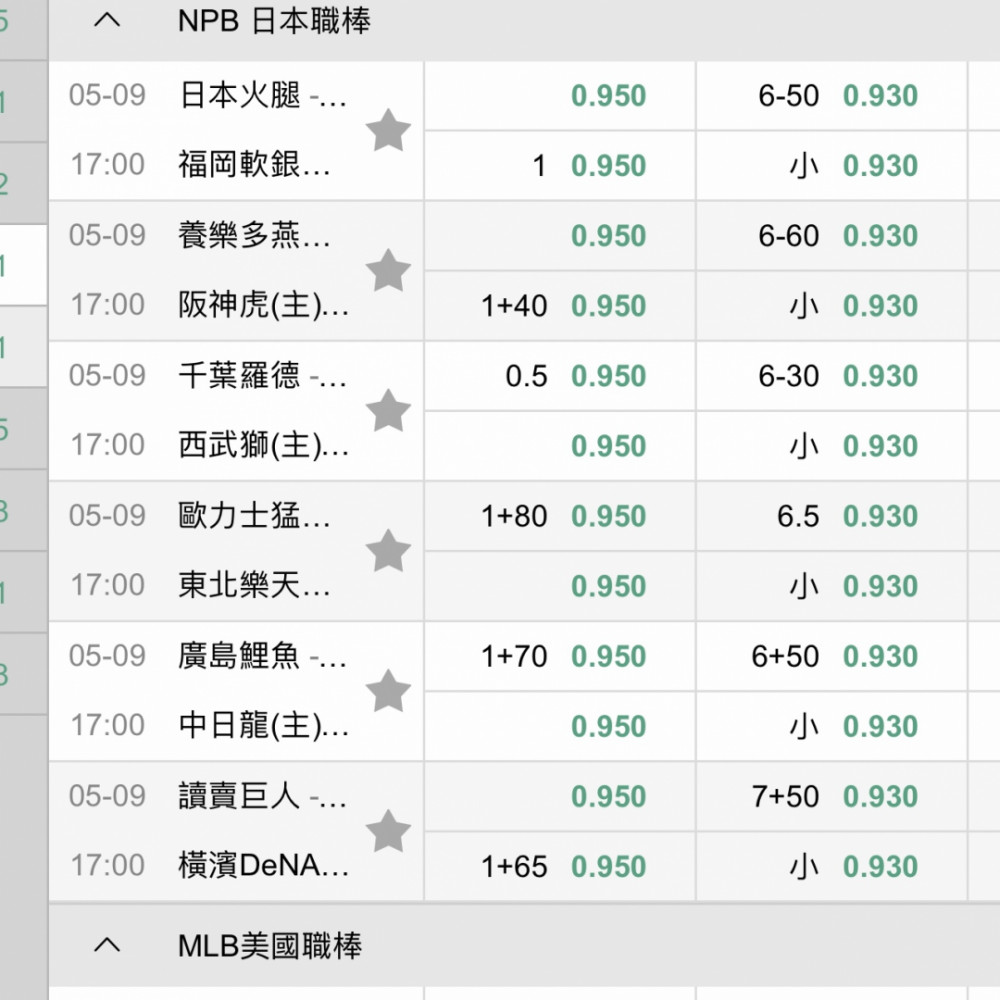Screen dimensions: 1000x1000
Task: Star the 養樂多燕 vs 阪神虎 game
Action: tap(388, 270)
